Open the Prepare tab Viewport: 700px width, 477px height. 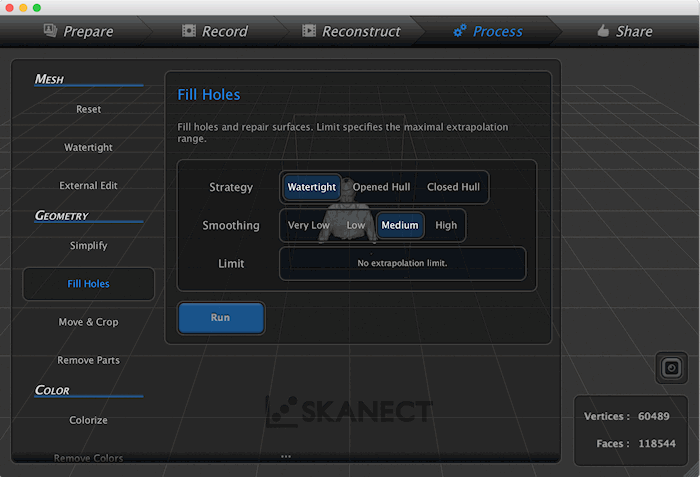click(x=79, y=31)
